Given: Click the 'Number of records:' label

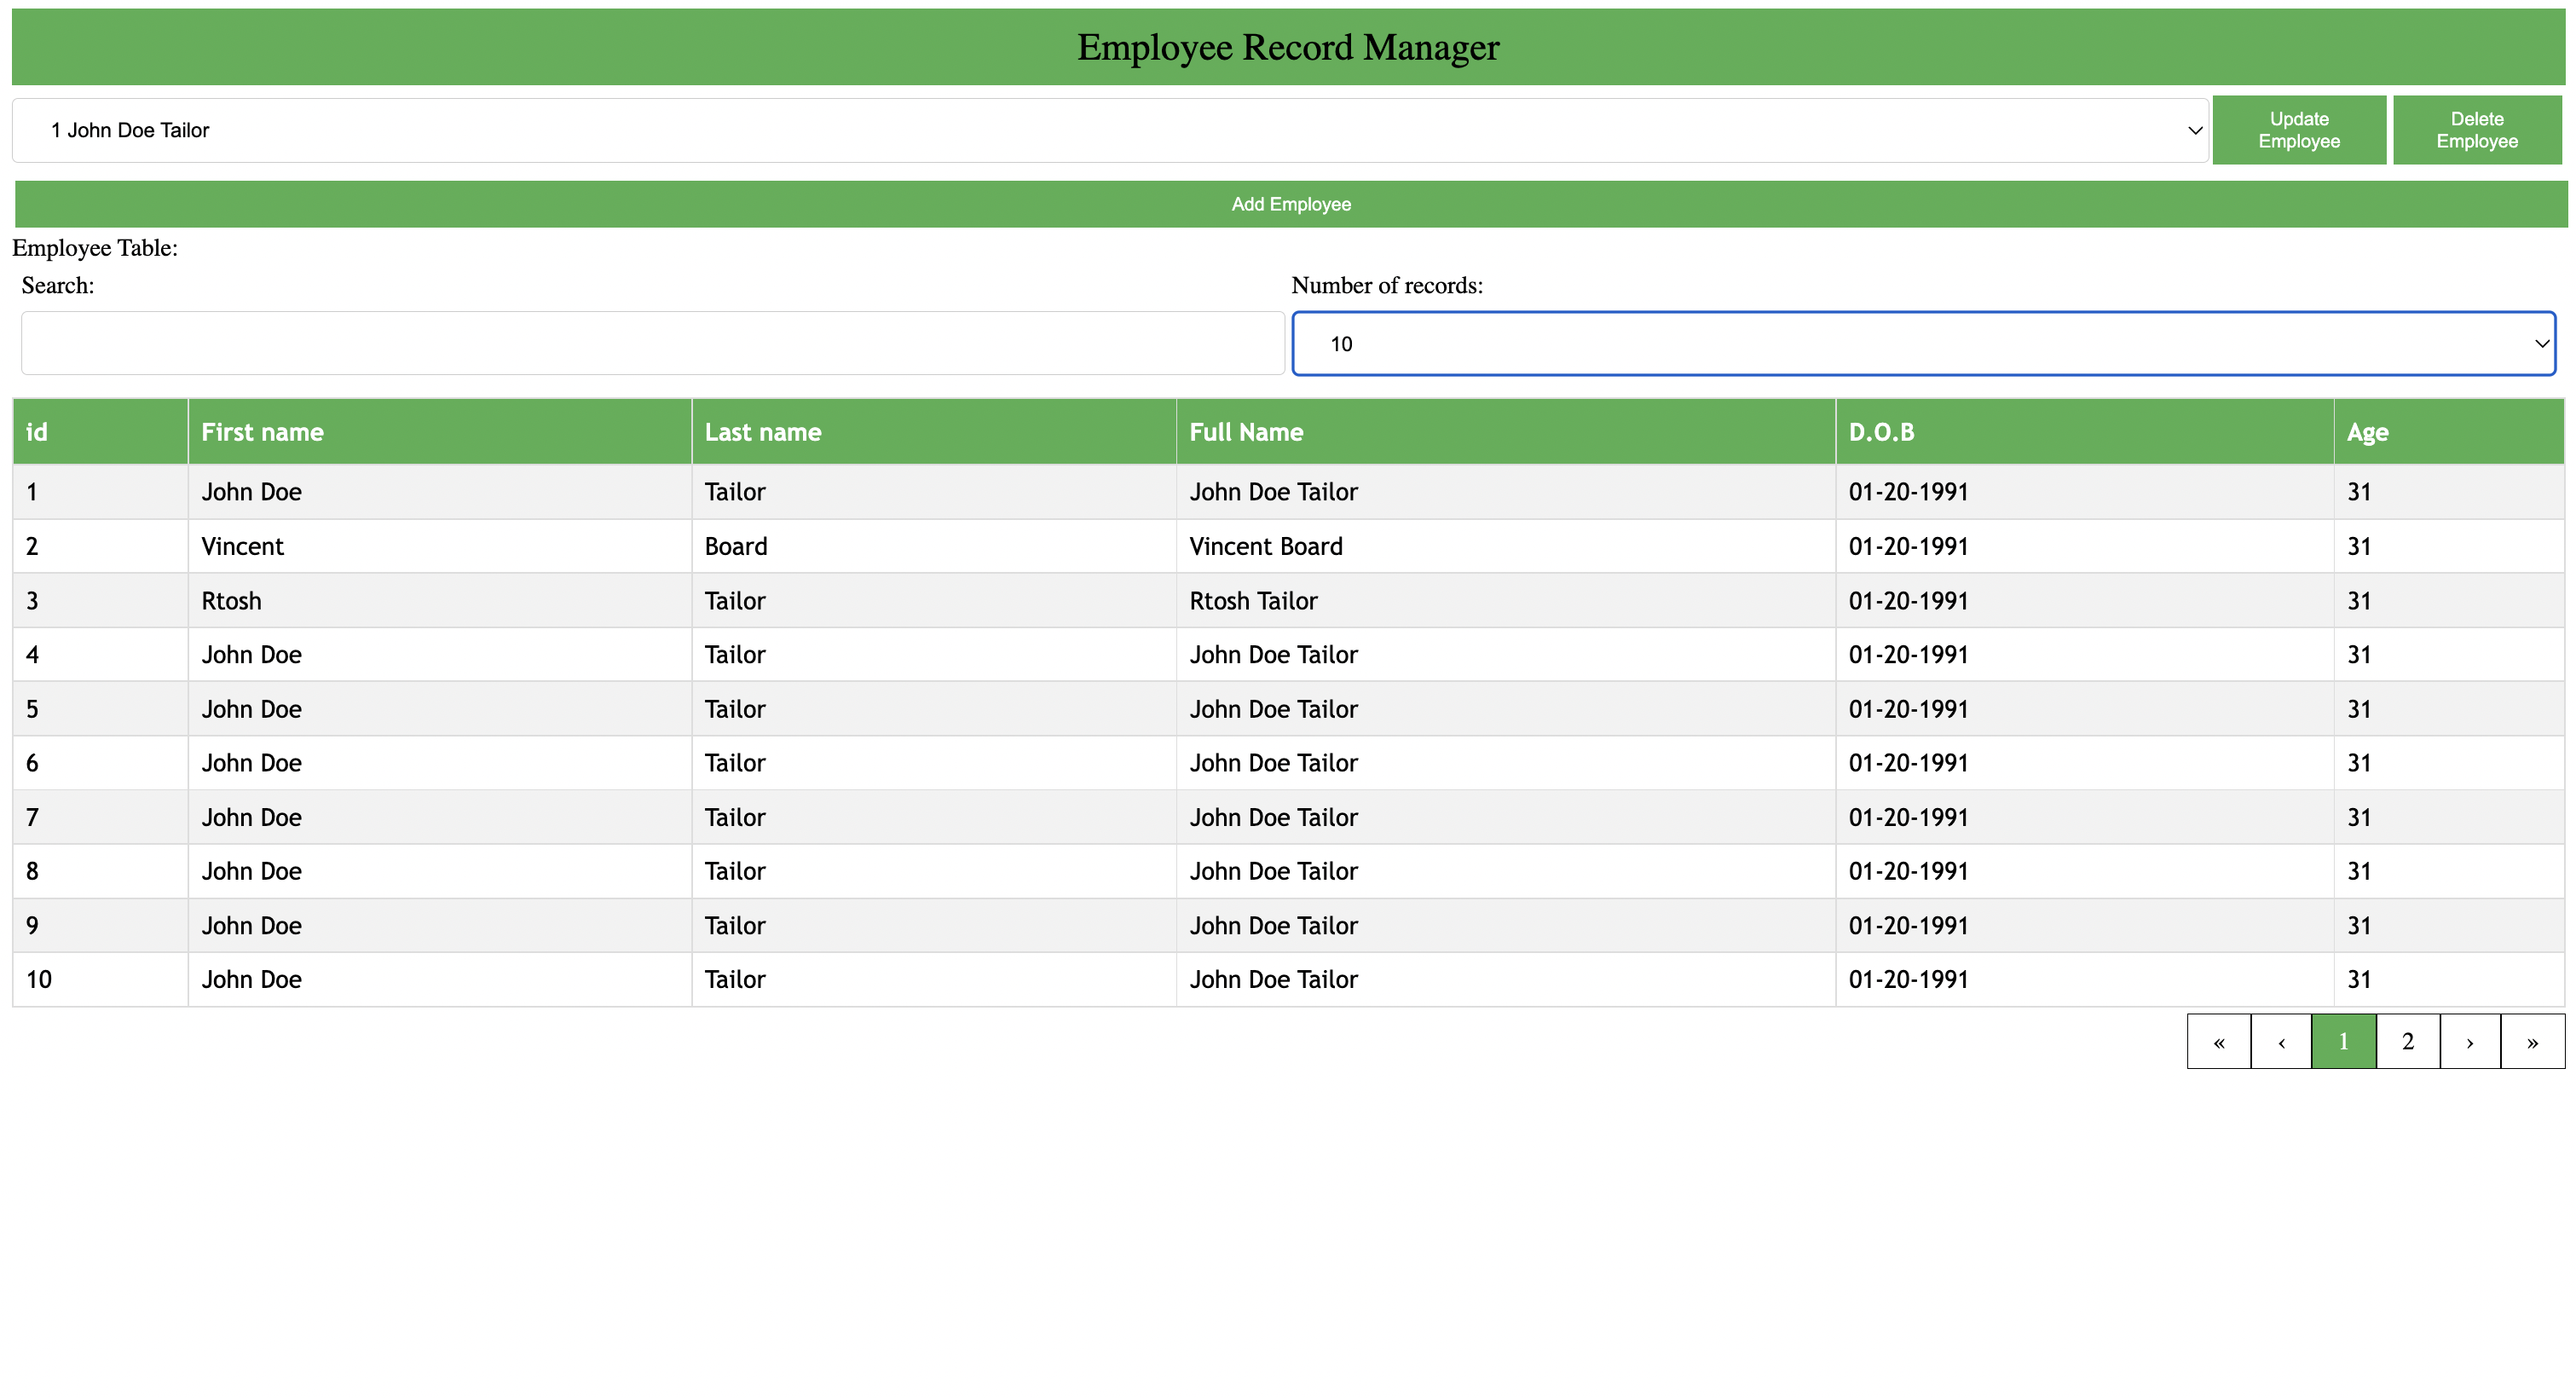Looking at the screenshot, I should pos(1387,285).
